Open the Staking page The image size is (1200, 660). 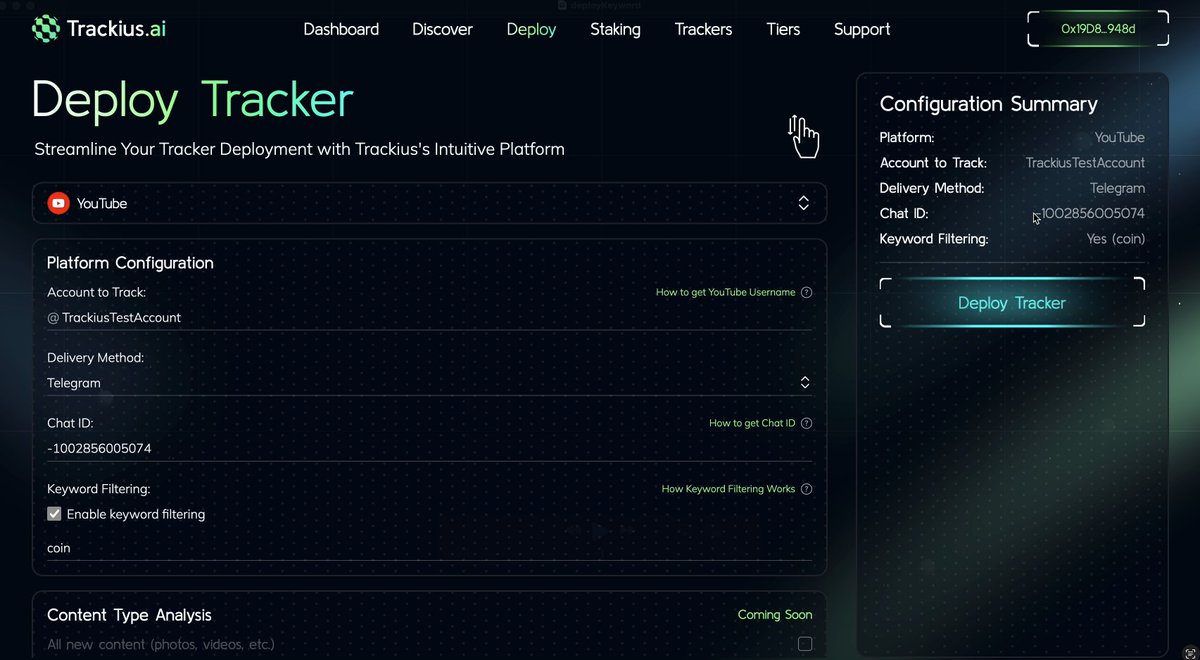coord(615,29)
